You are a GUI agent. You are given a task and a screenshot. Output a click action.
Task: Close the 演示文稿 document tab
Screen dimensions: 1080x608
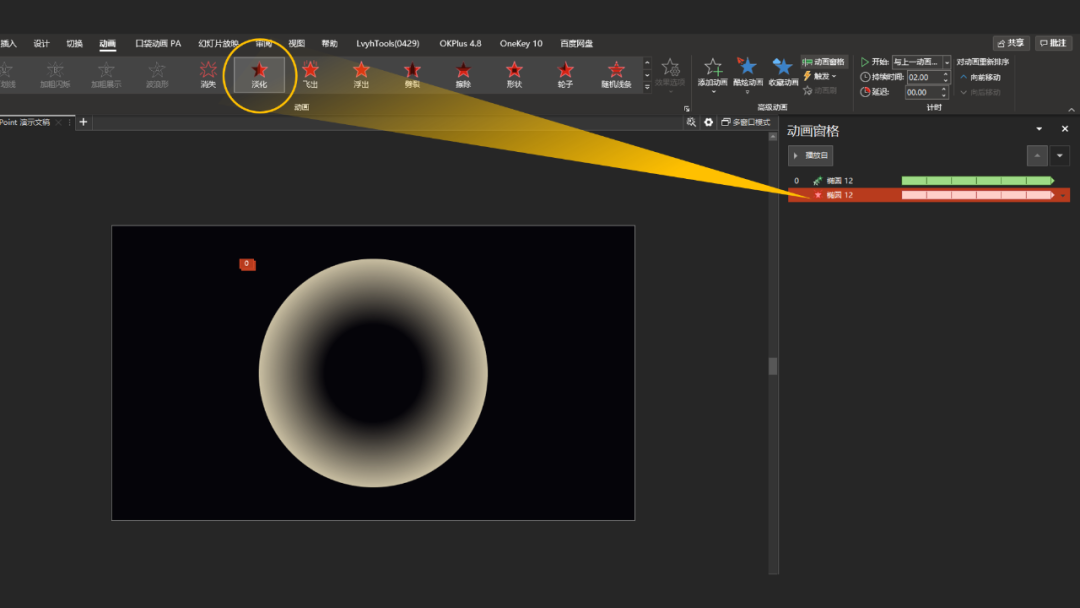pos(59,123)
